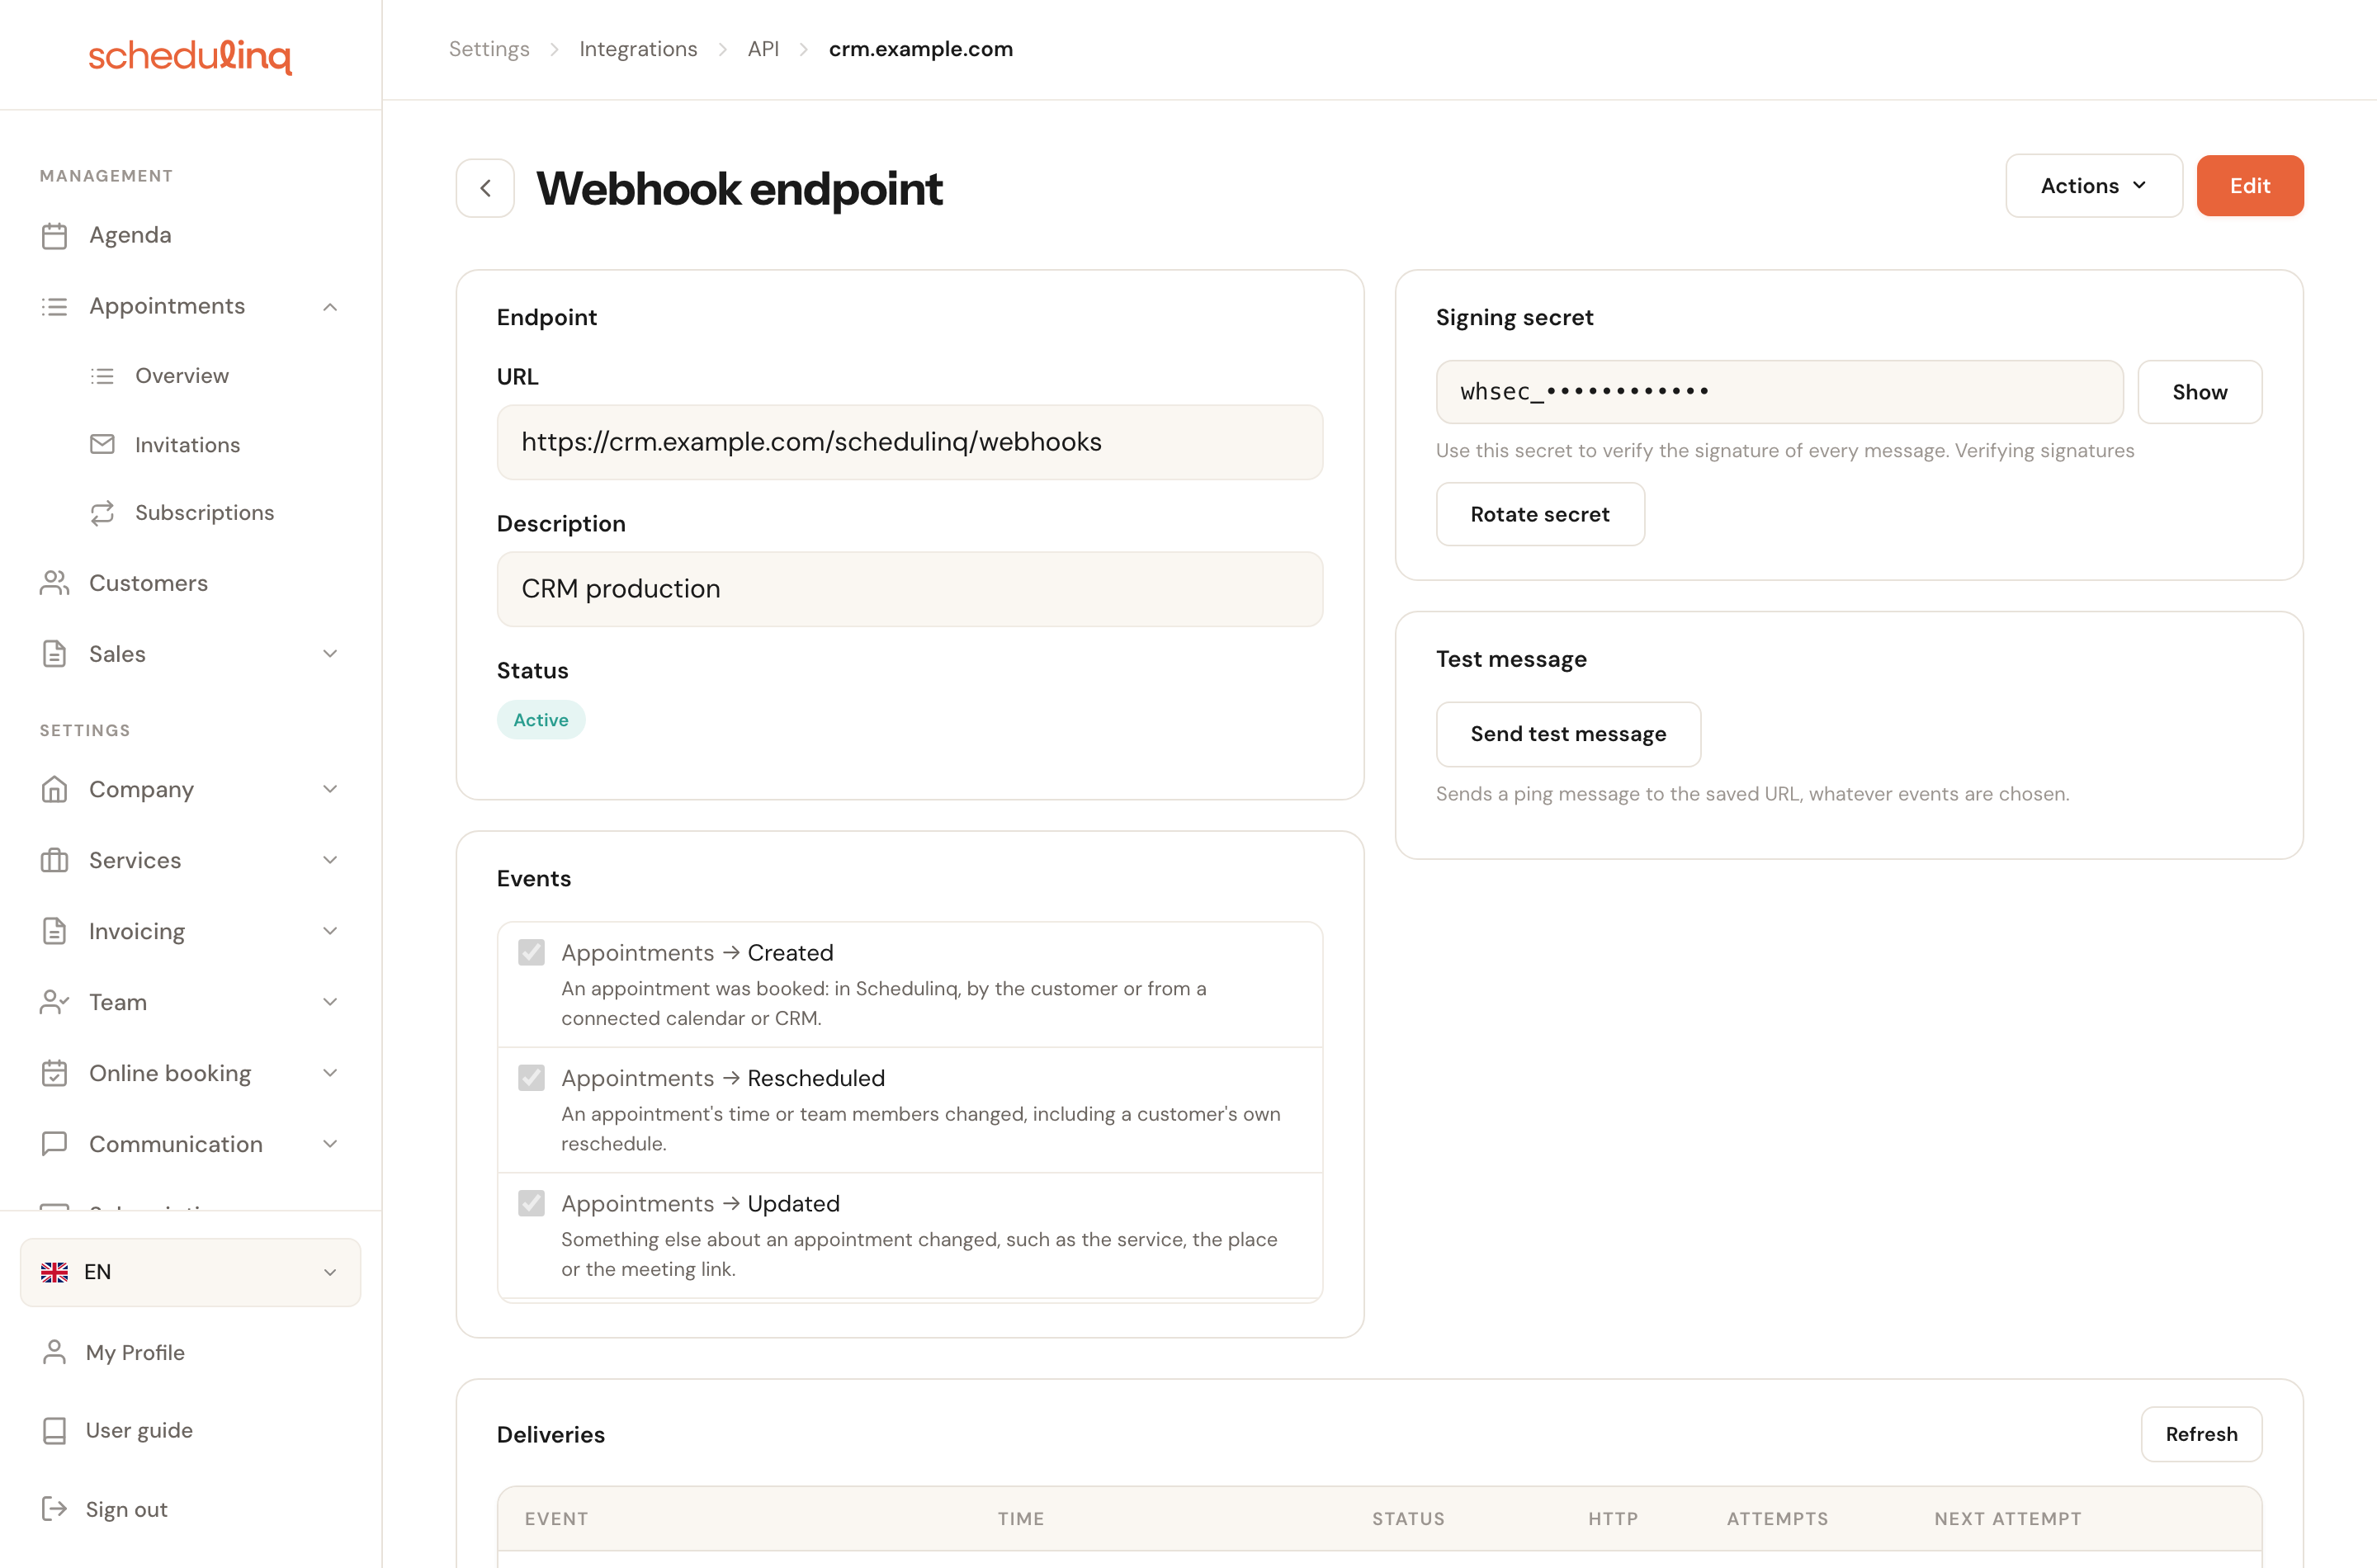Click the My Profile person icon
This screenshot has height=1568, width=2377.
pos(54,1352)
